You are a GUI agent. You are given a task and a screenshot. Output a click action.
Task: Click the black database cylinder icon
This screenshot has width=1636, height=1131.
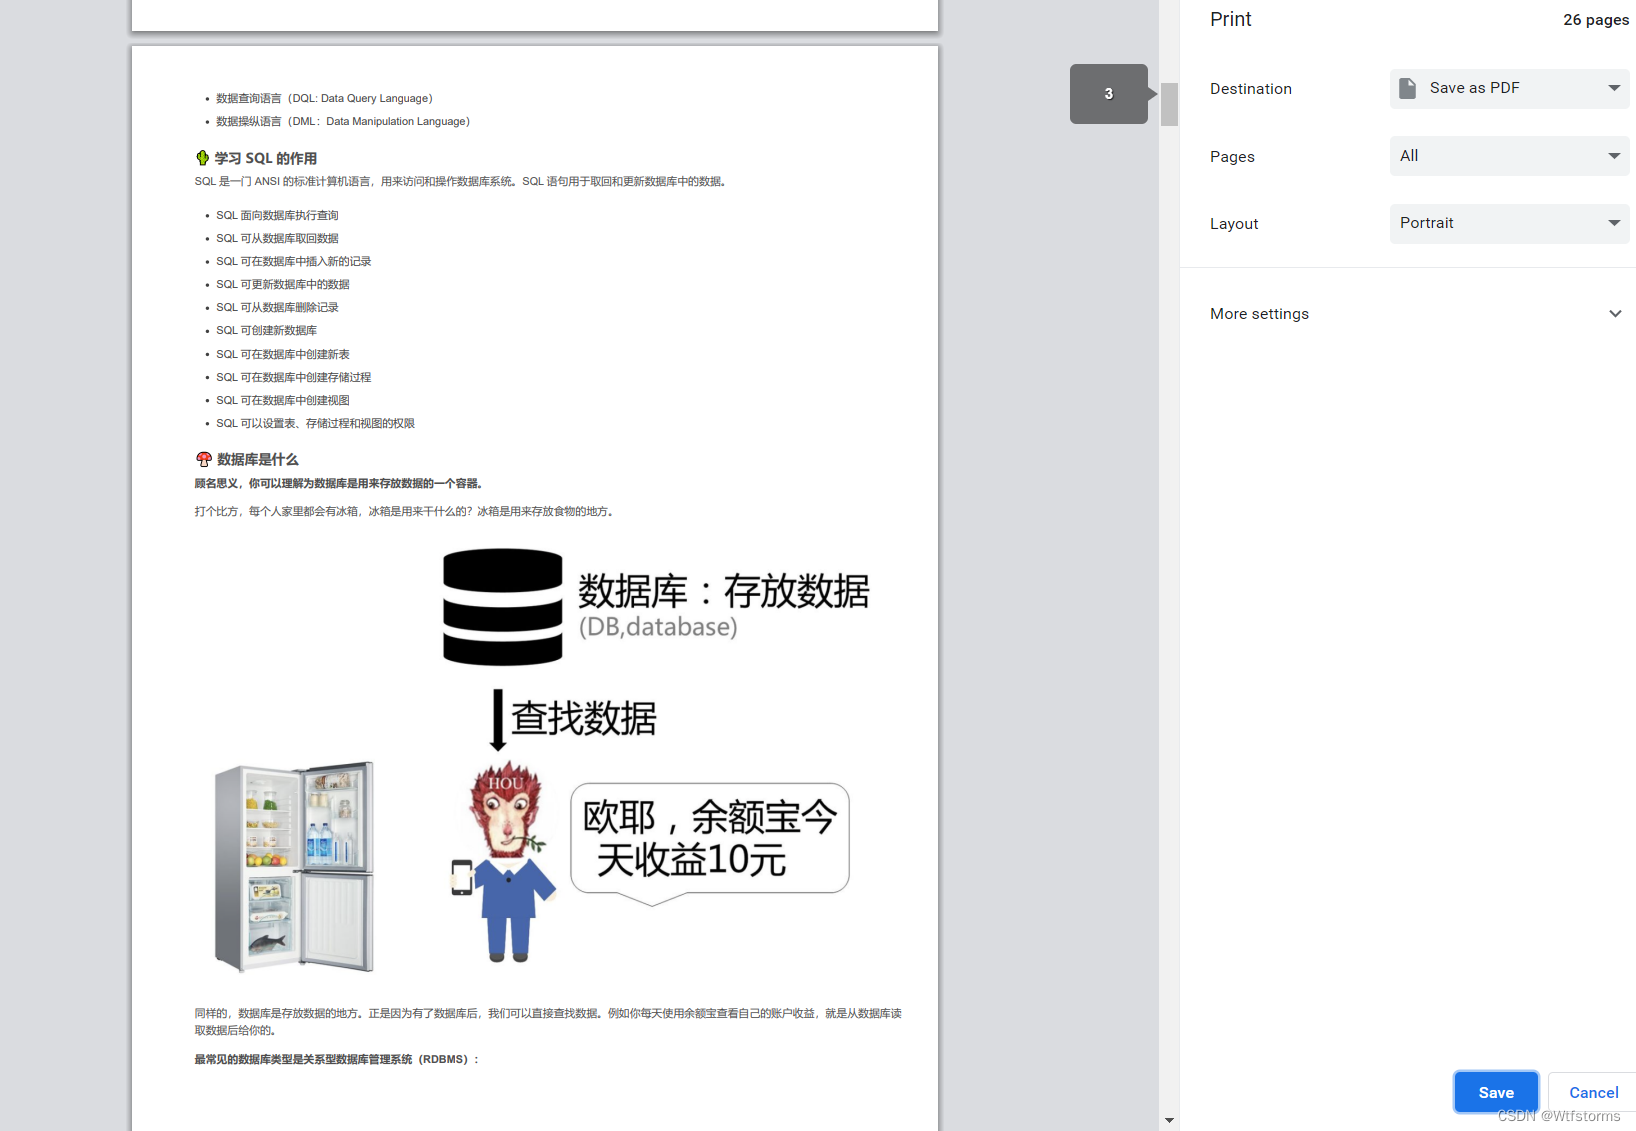pyautogui.click(x=503, y=607)
